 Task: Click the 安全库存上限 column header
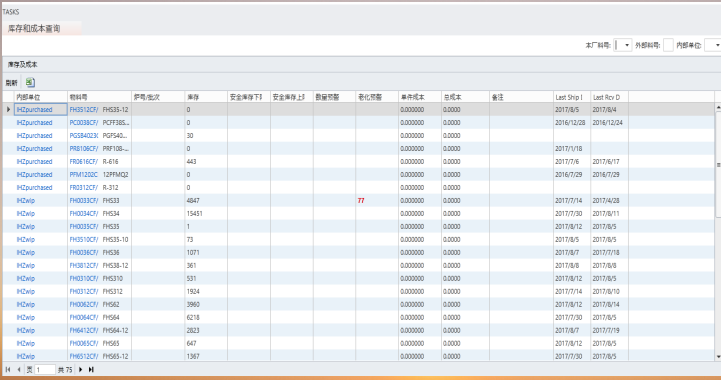[292, 97]
